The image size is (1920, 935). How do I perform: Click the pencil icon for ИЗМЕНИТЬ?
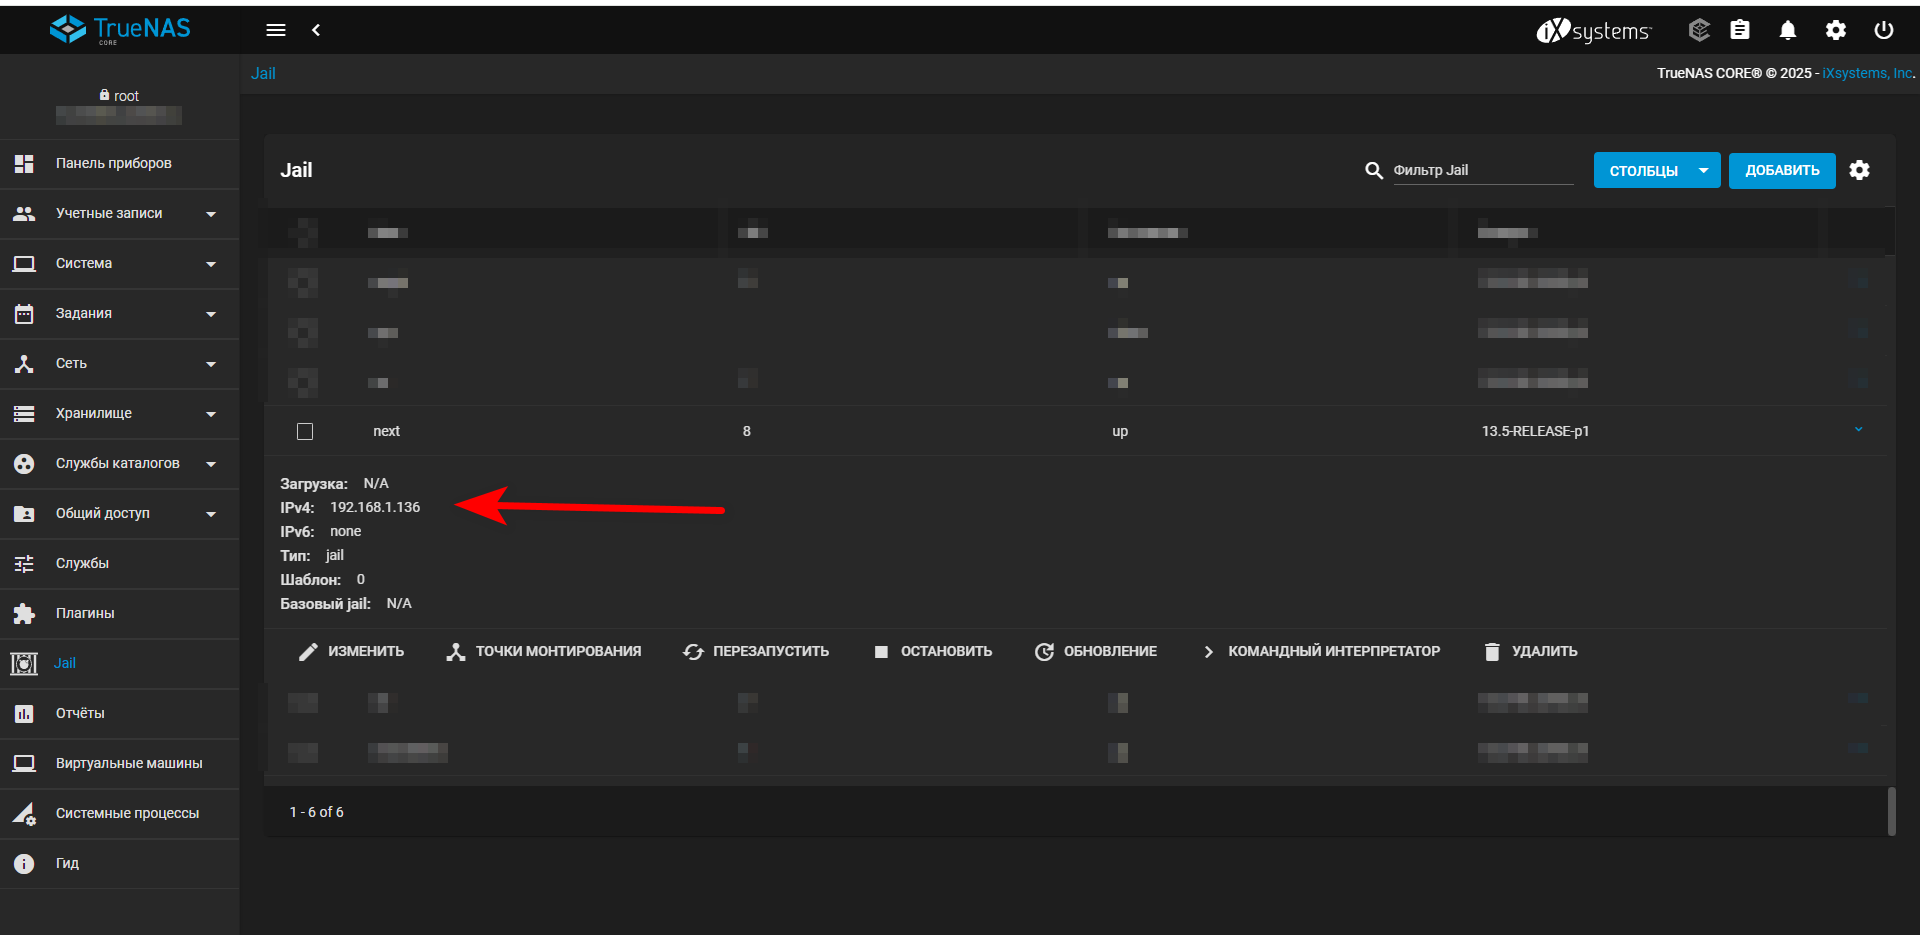[308, 651]
